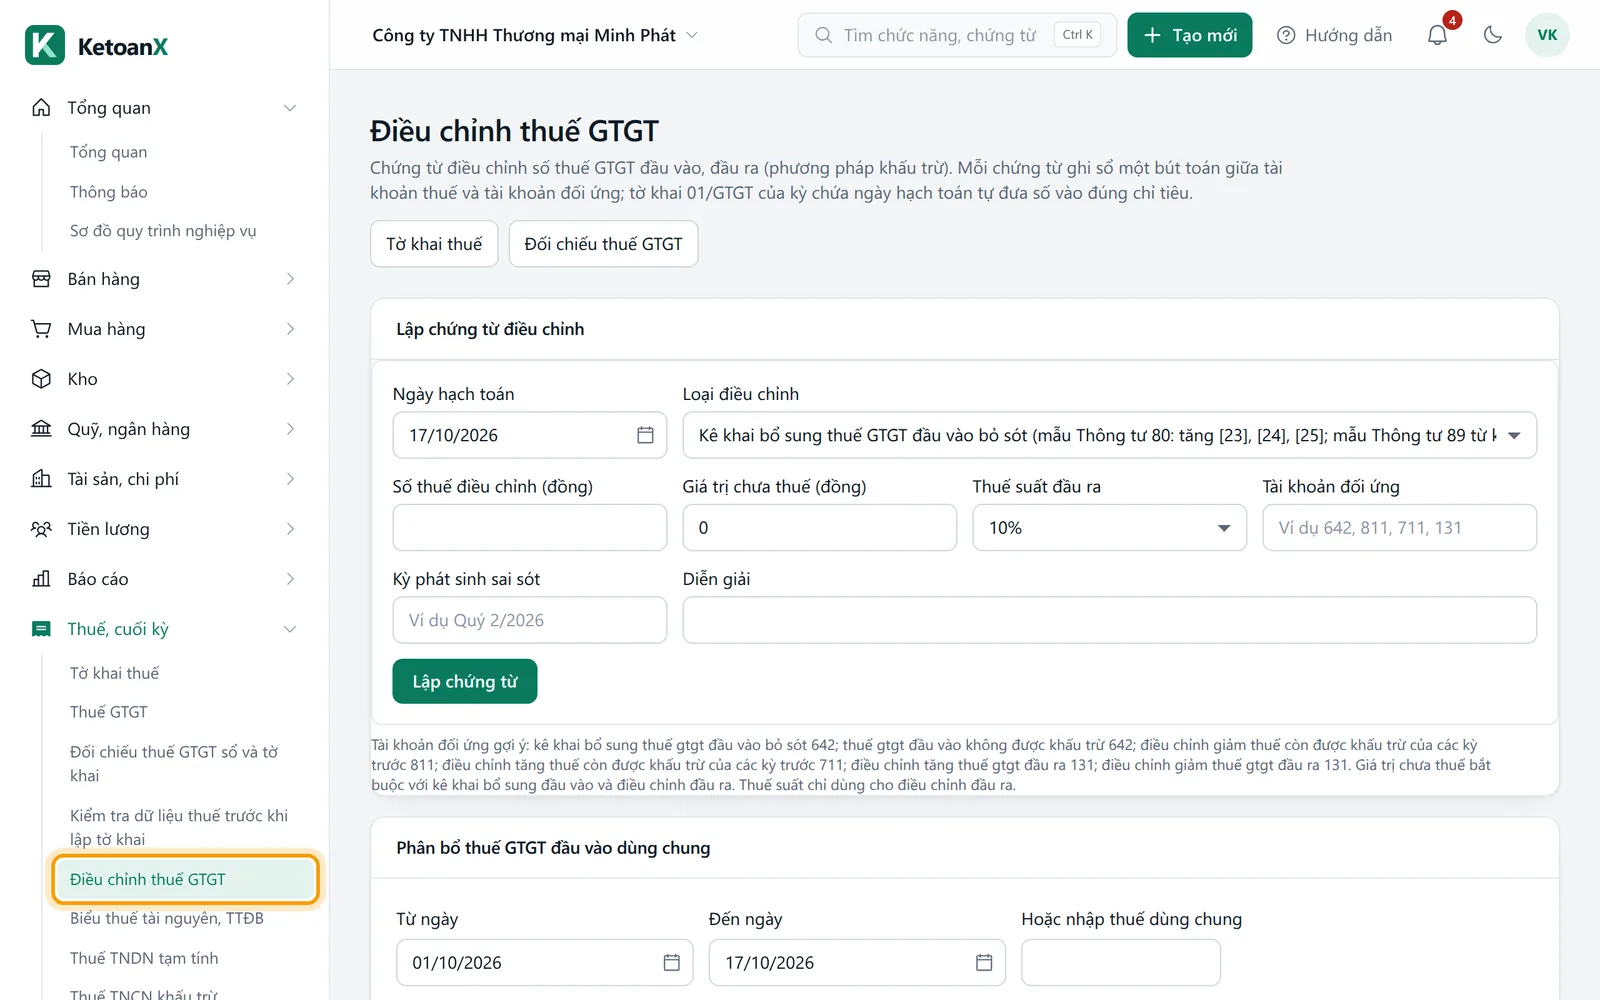Toggle dark mode moon icon
This screenshot has height=1000, width=1600.
click(1493, 35)
